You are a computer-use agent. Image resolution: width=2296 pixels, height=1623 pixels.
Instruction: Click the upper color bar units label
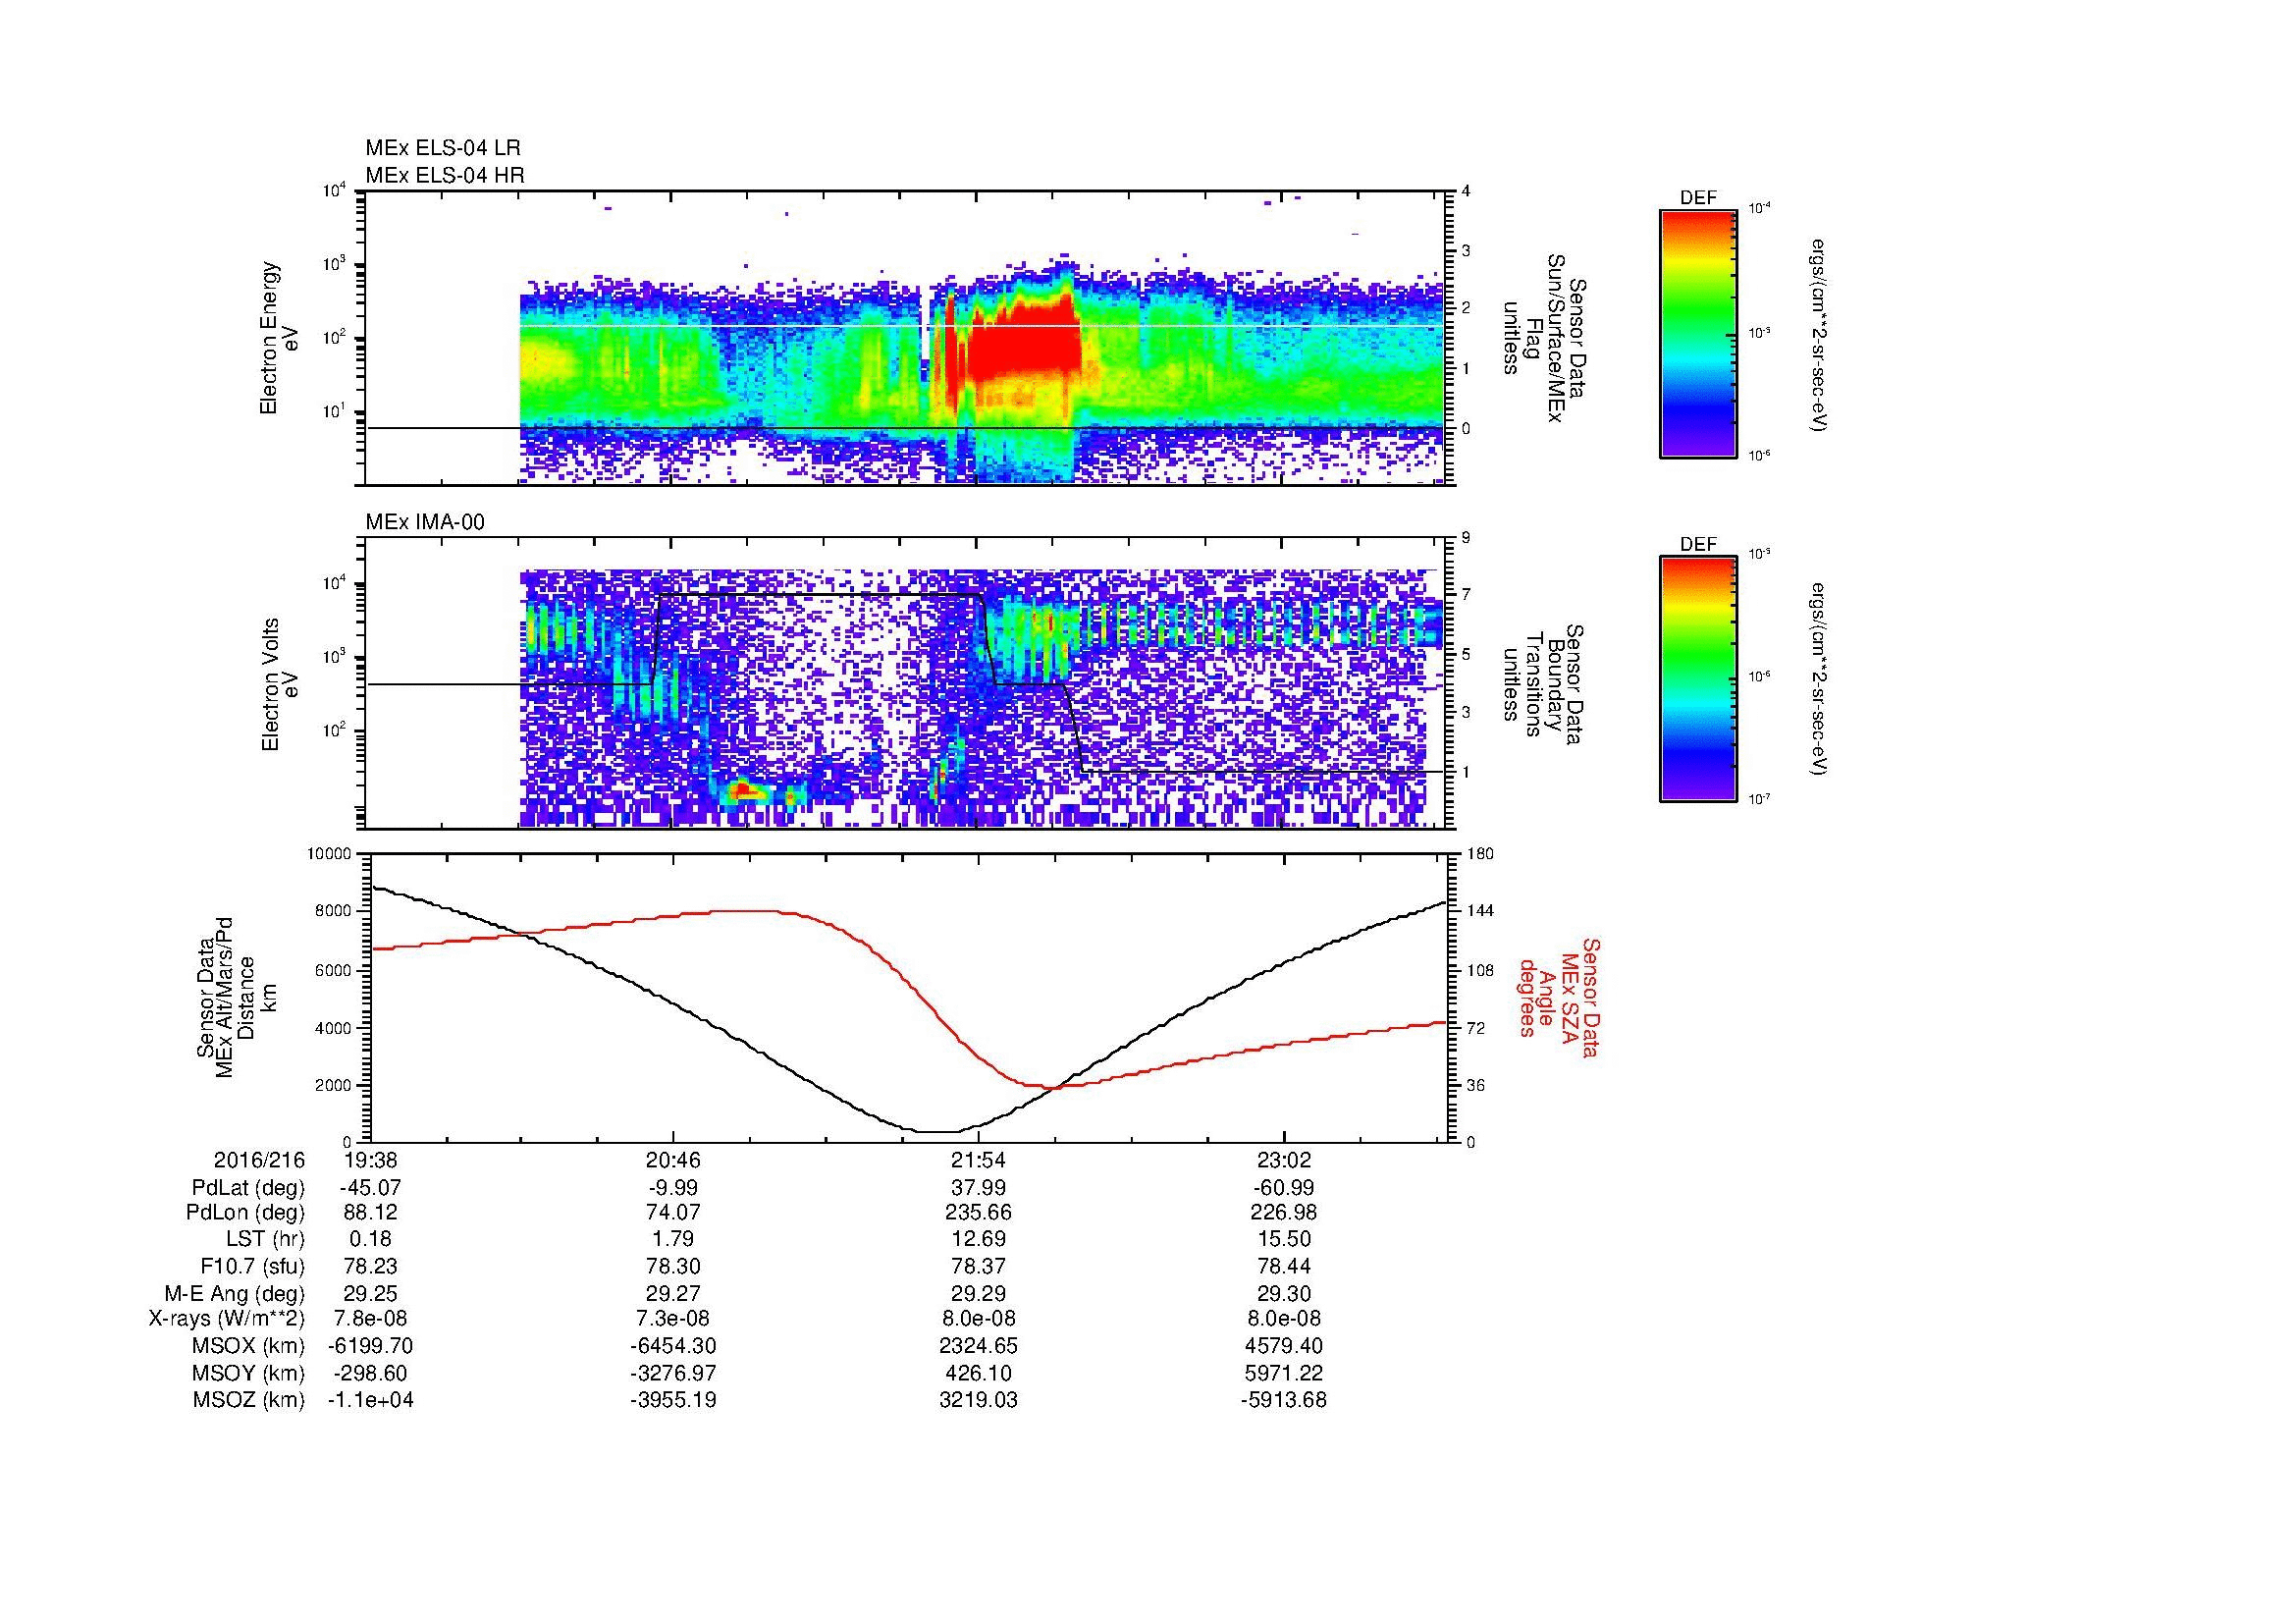pyautogui.click(x=1818, y=335)
